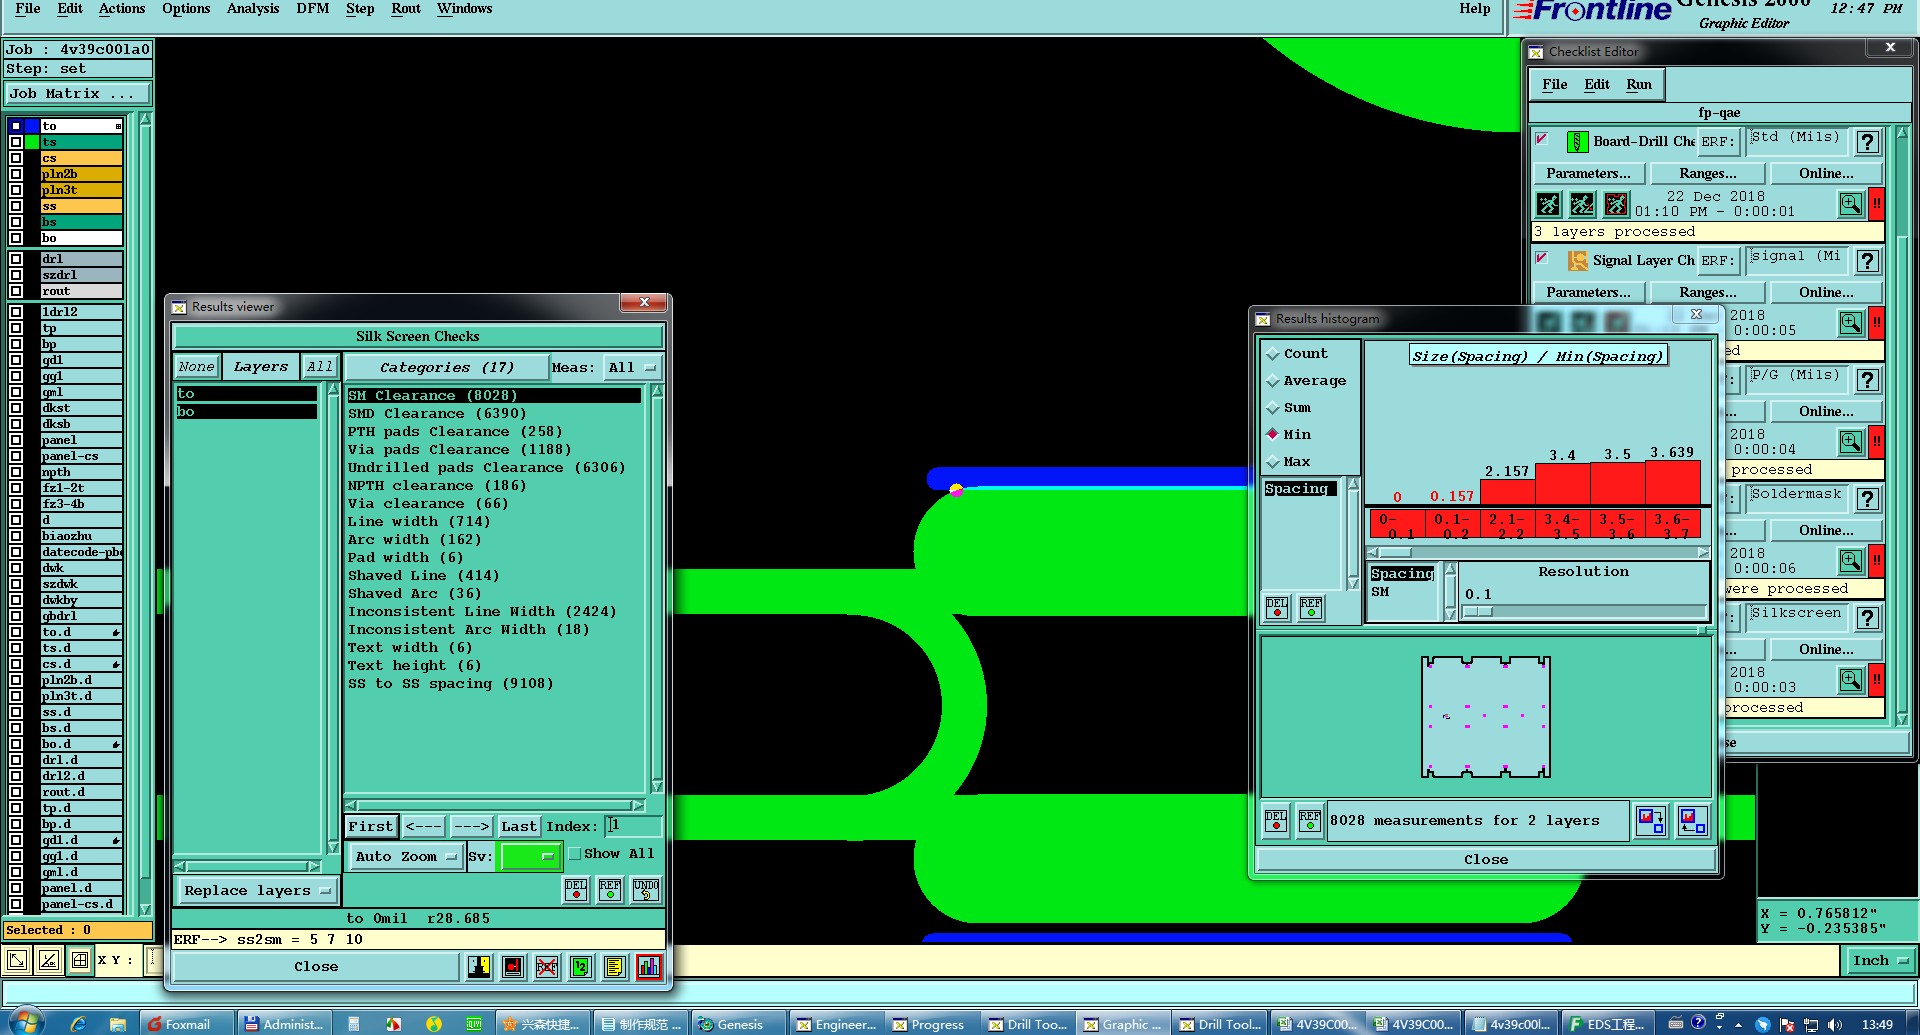Click help question mark for Signal Layer check
1920x1035 pixels.
coord(1867,261)
